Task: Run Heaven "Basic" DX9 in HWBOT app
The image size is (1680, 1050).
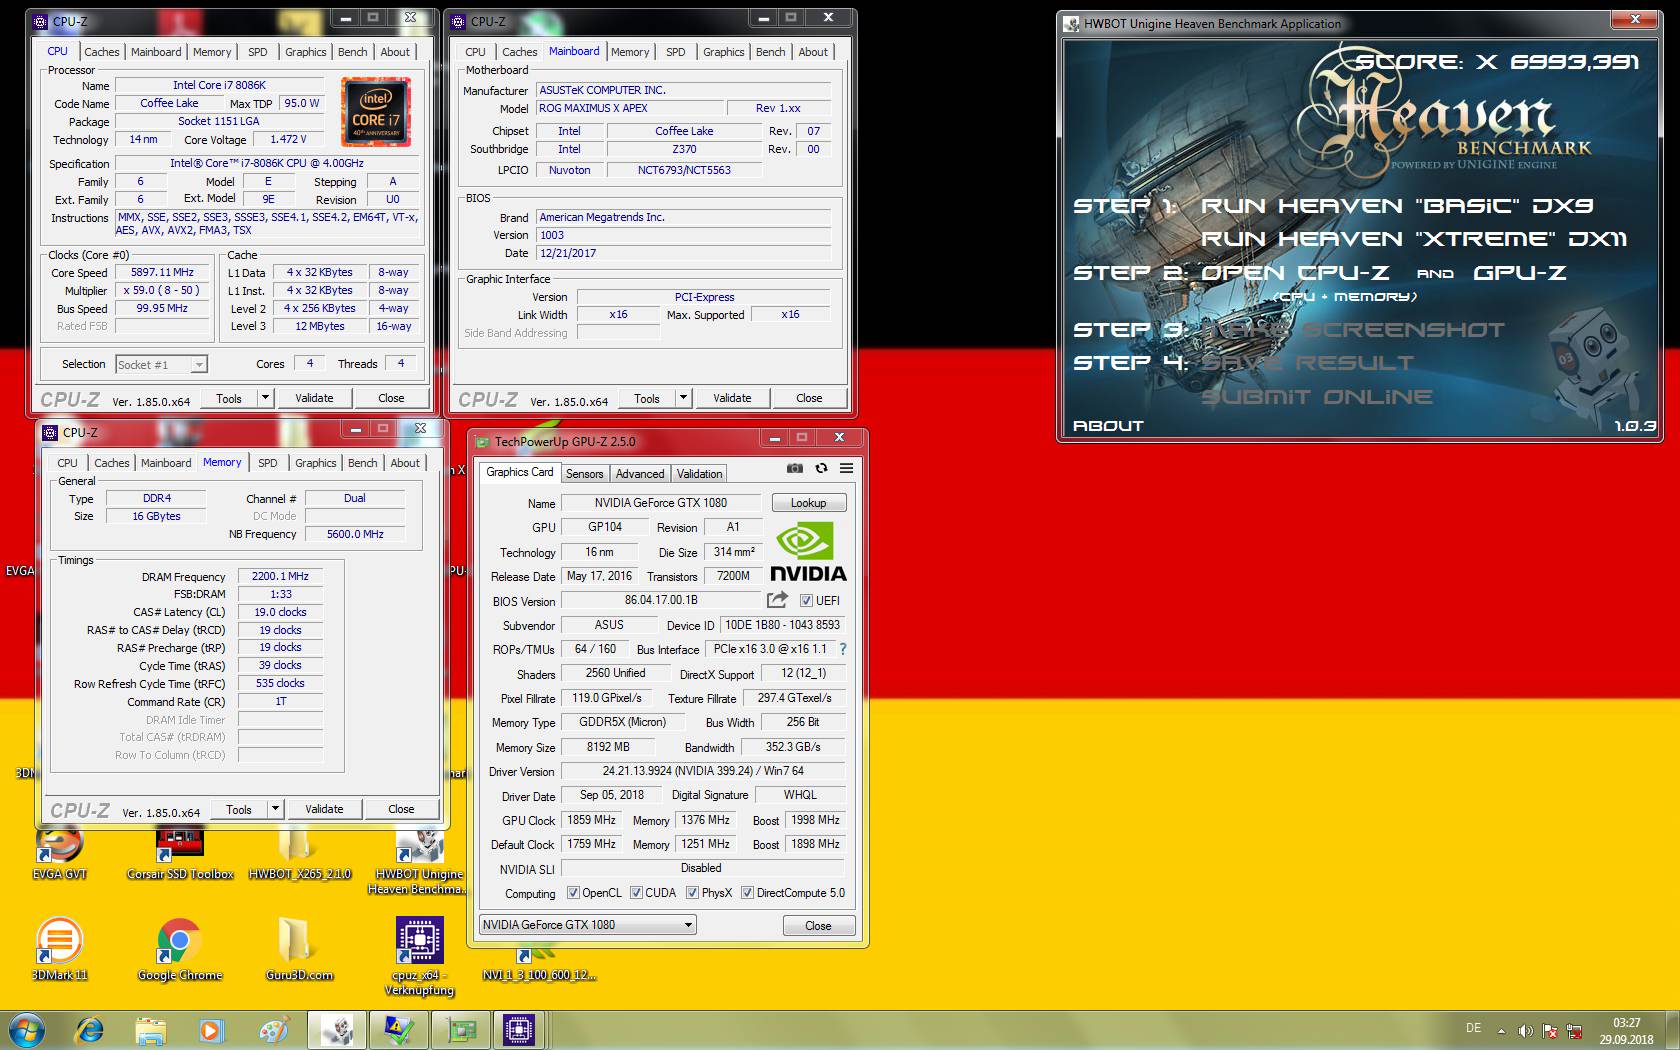Action: pyautogui.click(x=1397, y=206)
